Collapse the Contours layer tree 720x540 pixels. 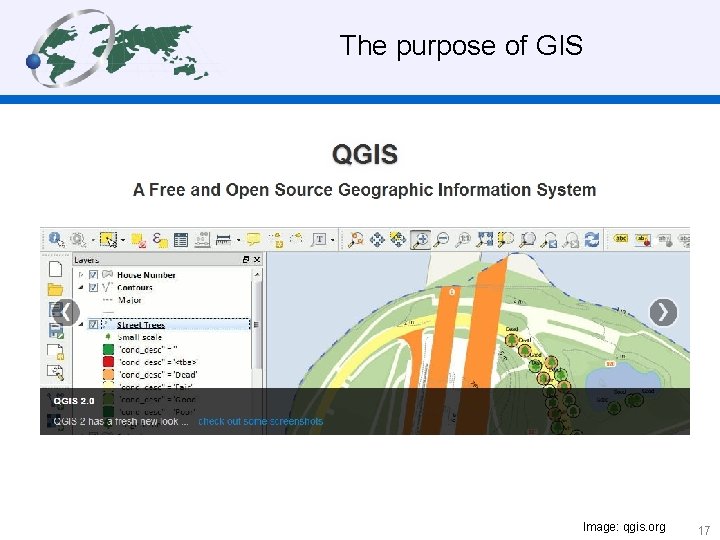coord(81,287)
